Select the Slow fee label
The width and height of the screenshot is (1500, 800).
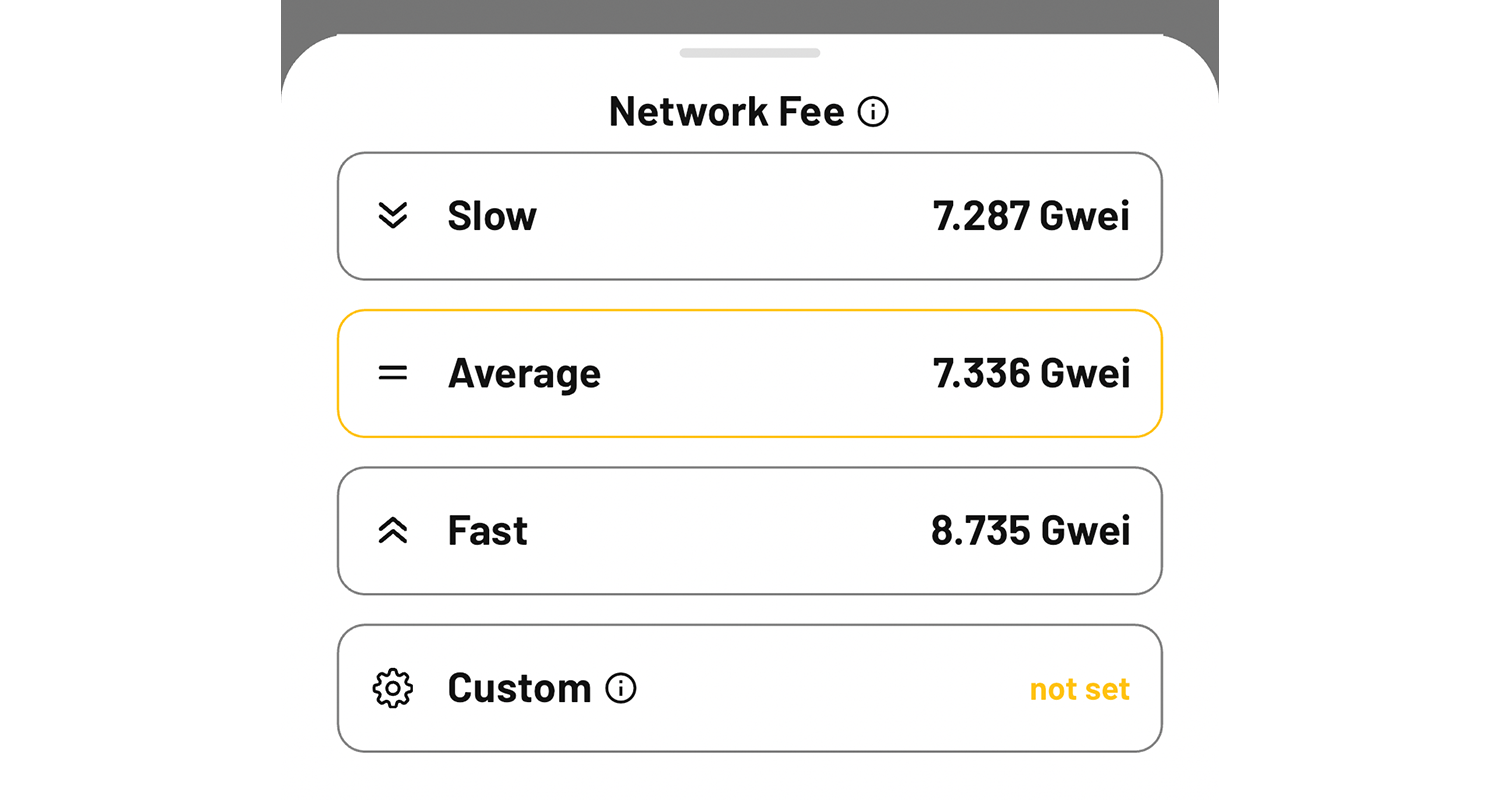click(492, 216)
